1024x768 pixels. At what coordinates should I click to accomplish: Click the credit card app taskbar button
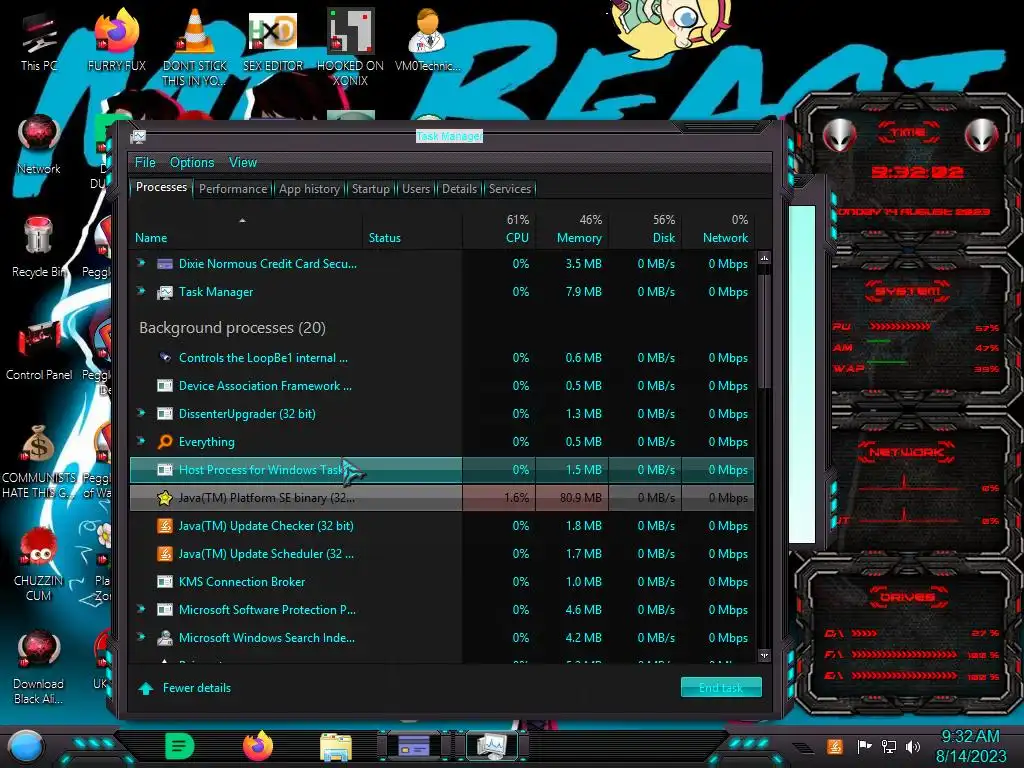point(414,746)
